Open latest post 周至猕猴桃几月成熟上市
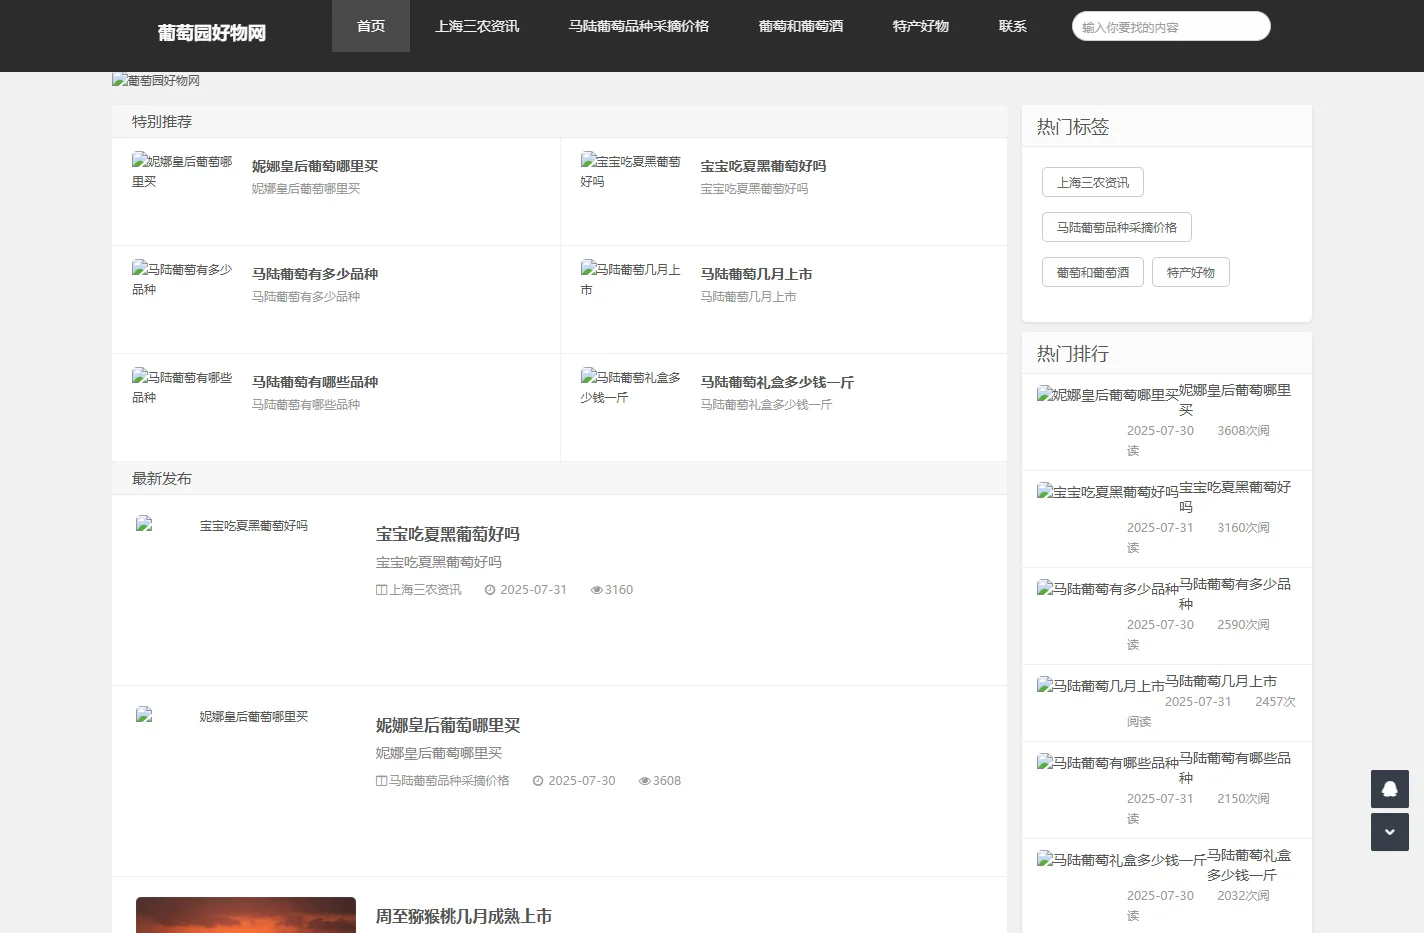1424x933 pixels. [x=464, y=916]
